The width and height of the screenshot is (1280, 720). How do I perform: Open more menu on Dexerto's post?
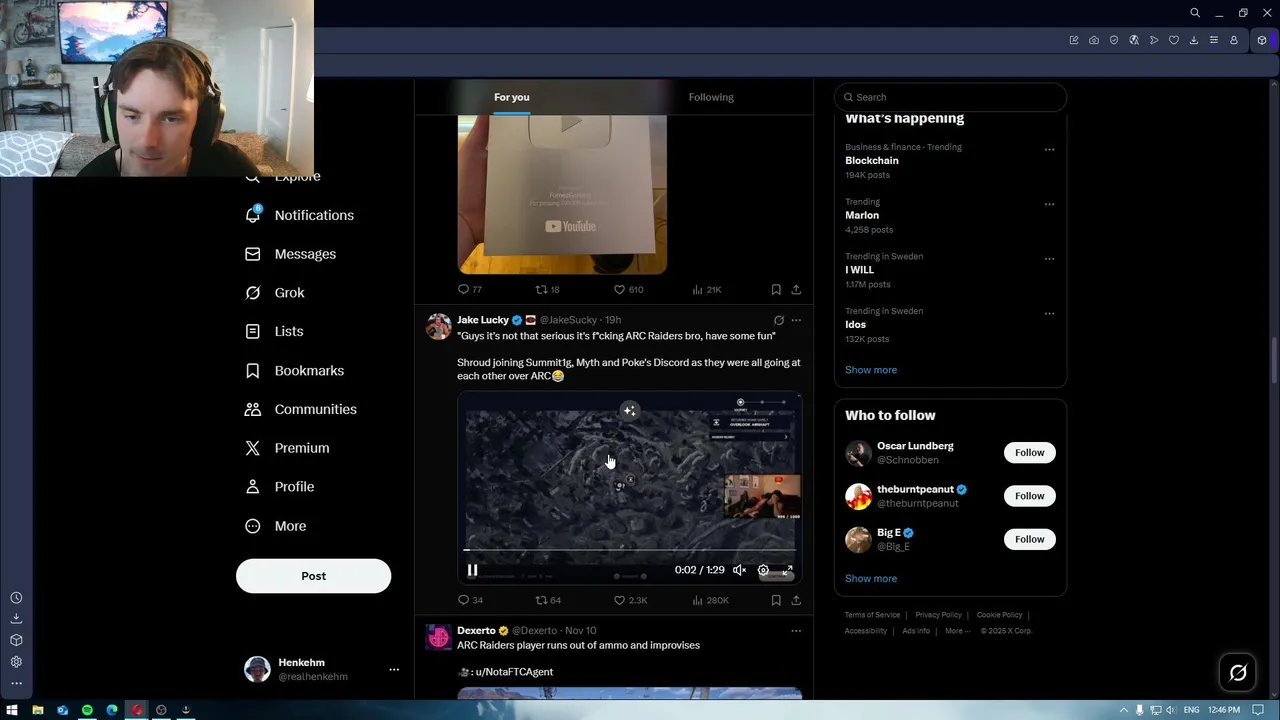tap(796, 631)
